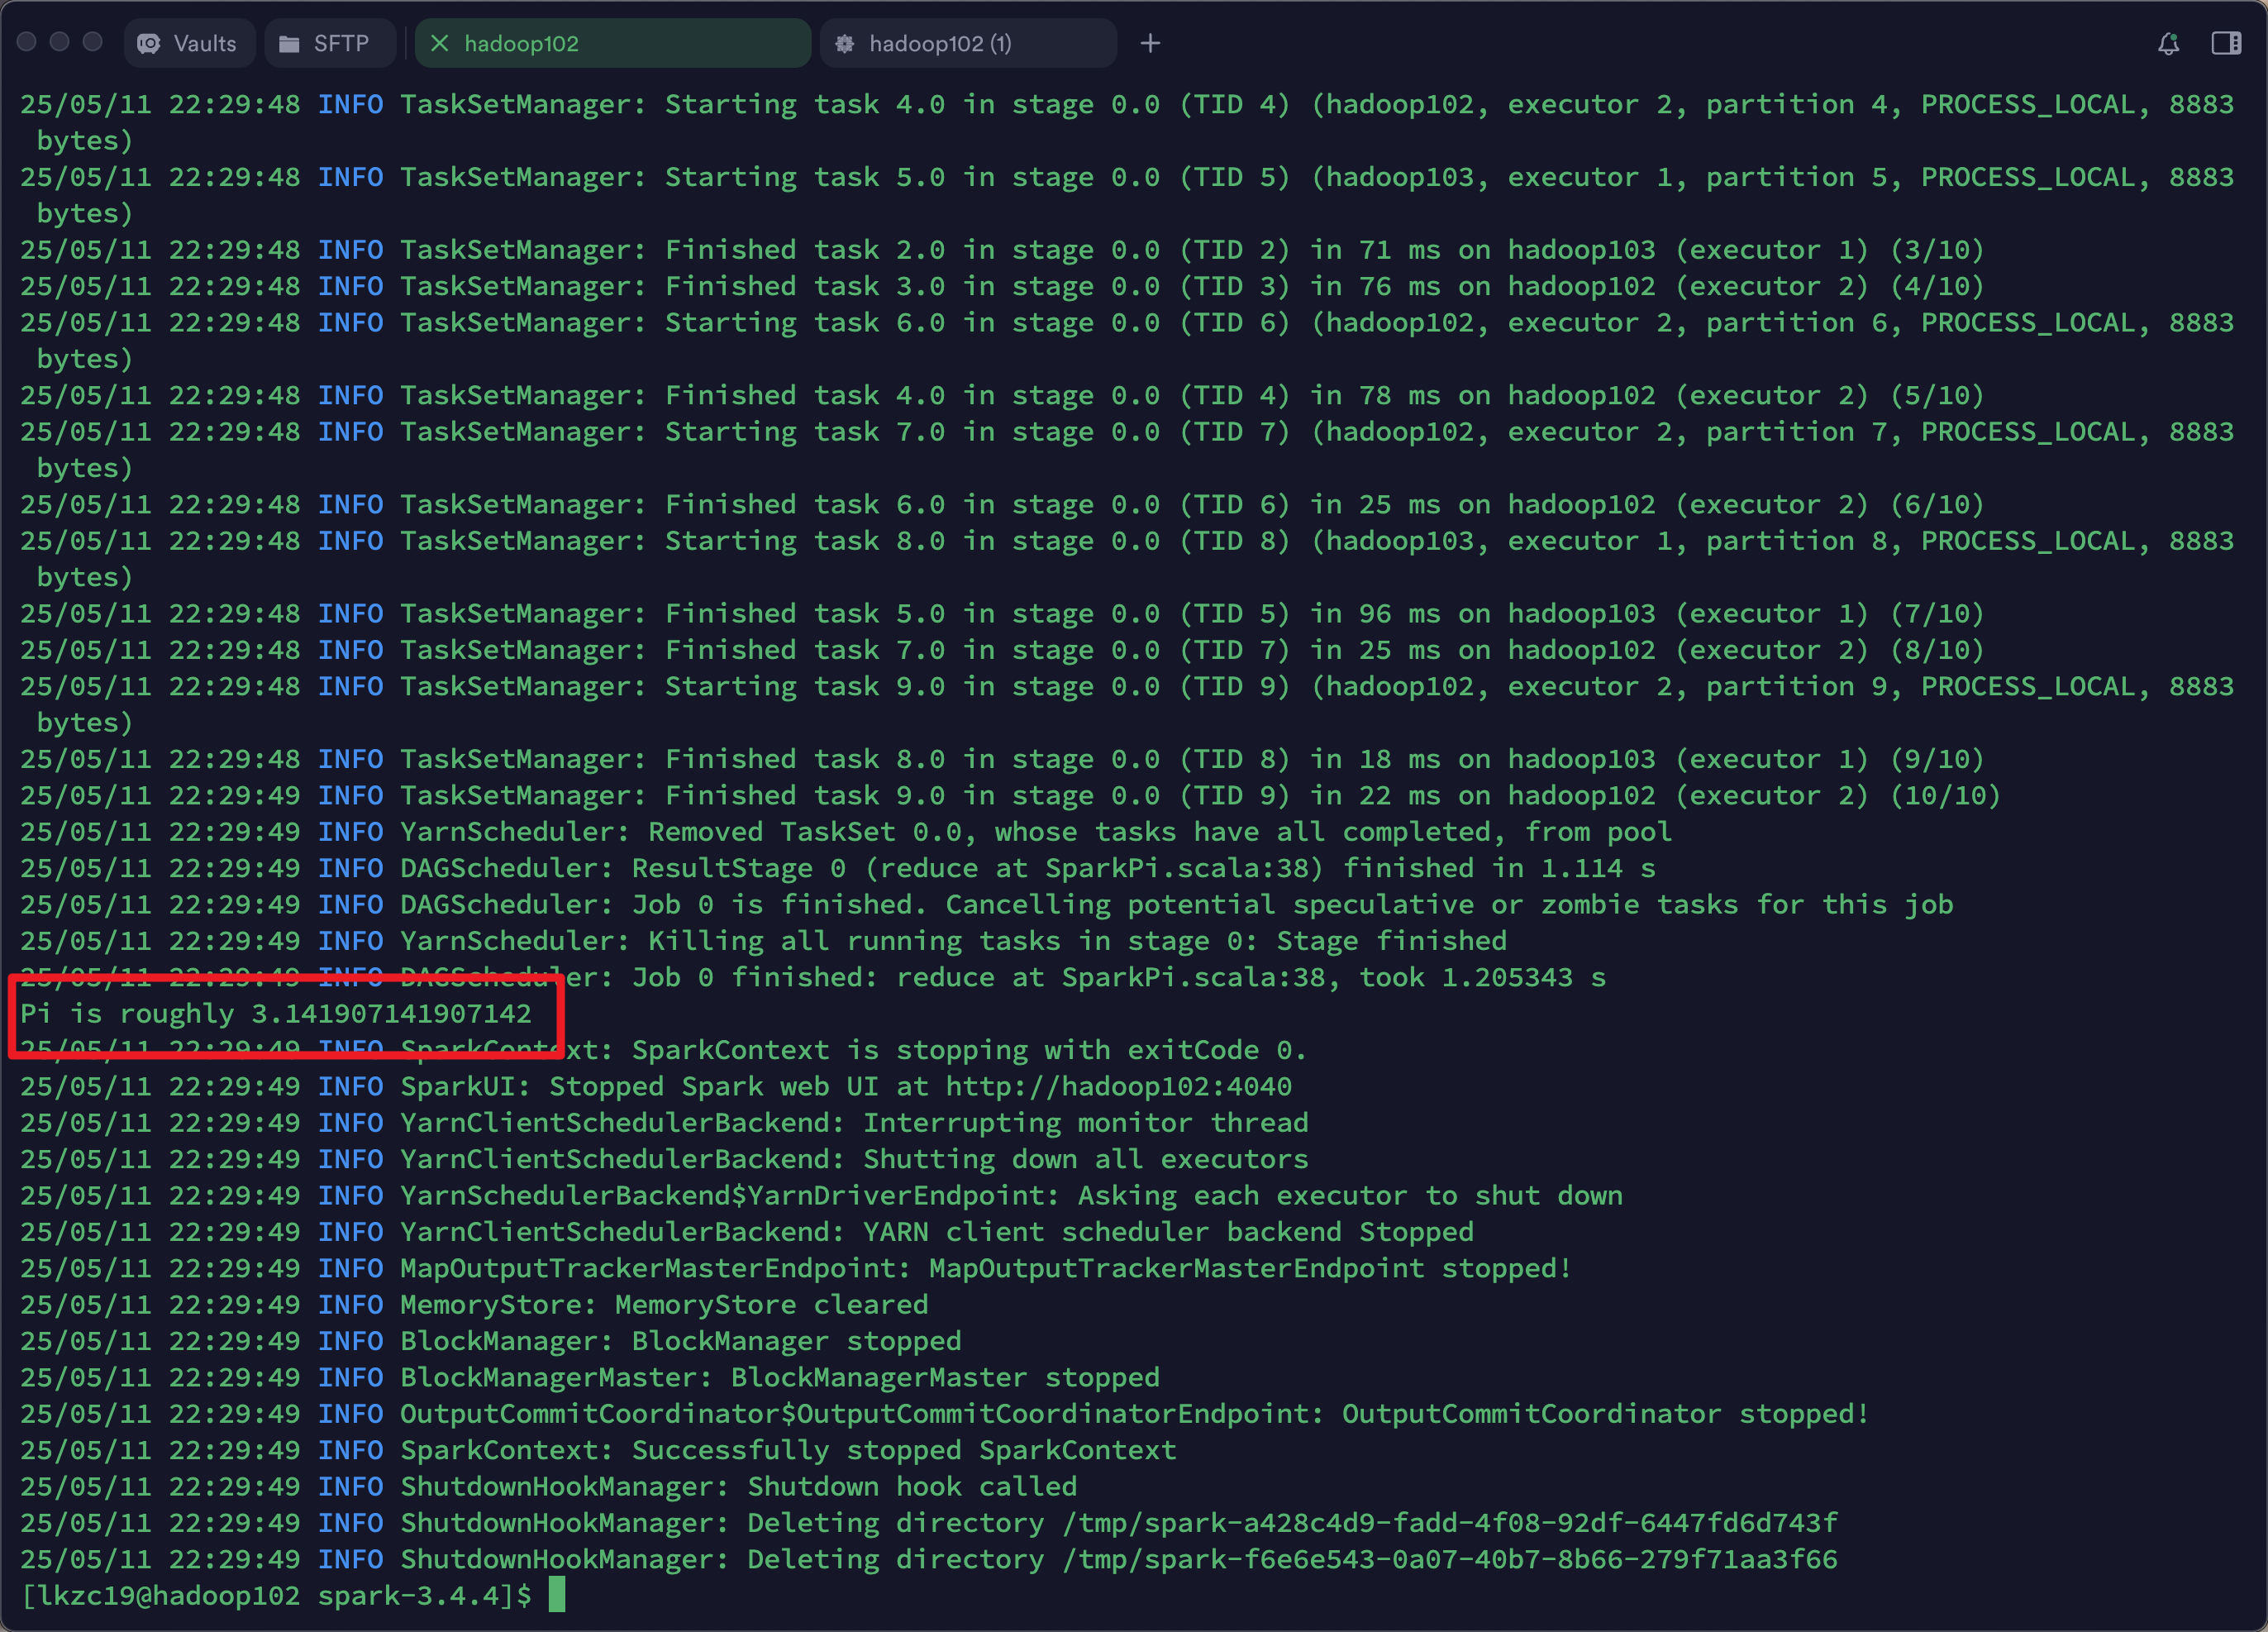Click the /tmp/spark-a428c4d9 directory path text
Screen dimensions: 2268x1632
click(x=1449, y=1523)
